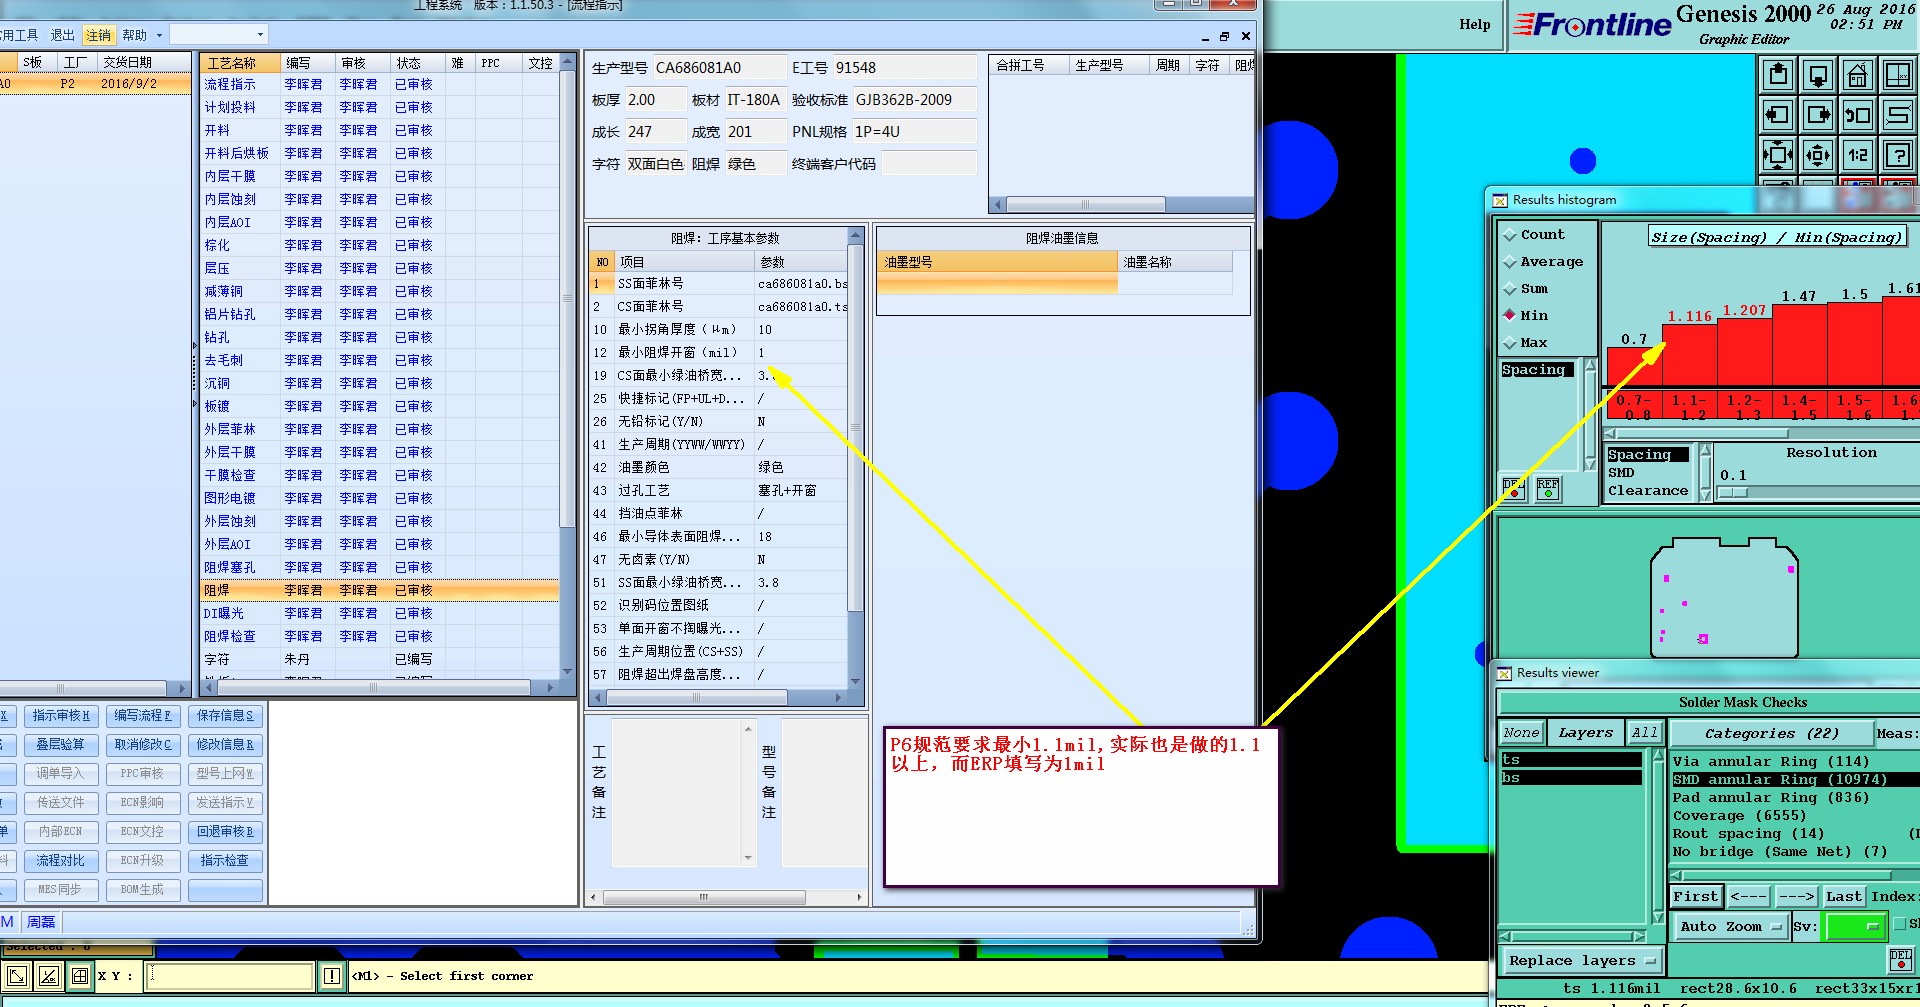1920x1007 pixels.
Task: Click the grid snap icon beside XY label
Action: (79, 976)
